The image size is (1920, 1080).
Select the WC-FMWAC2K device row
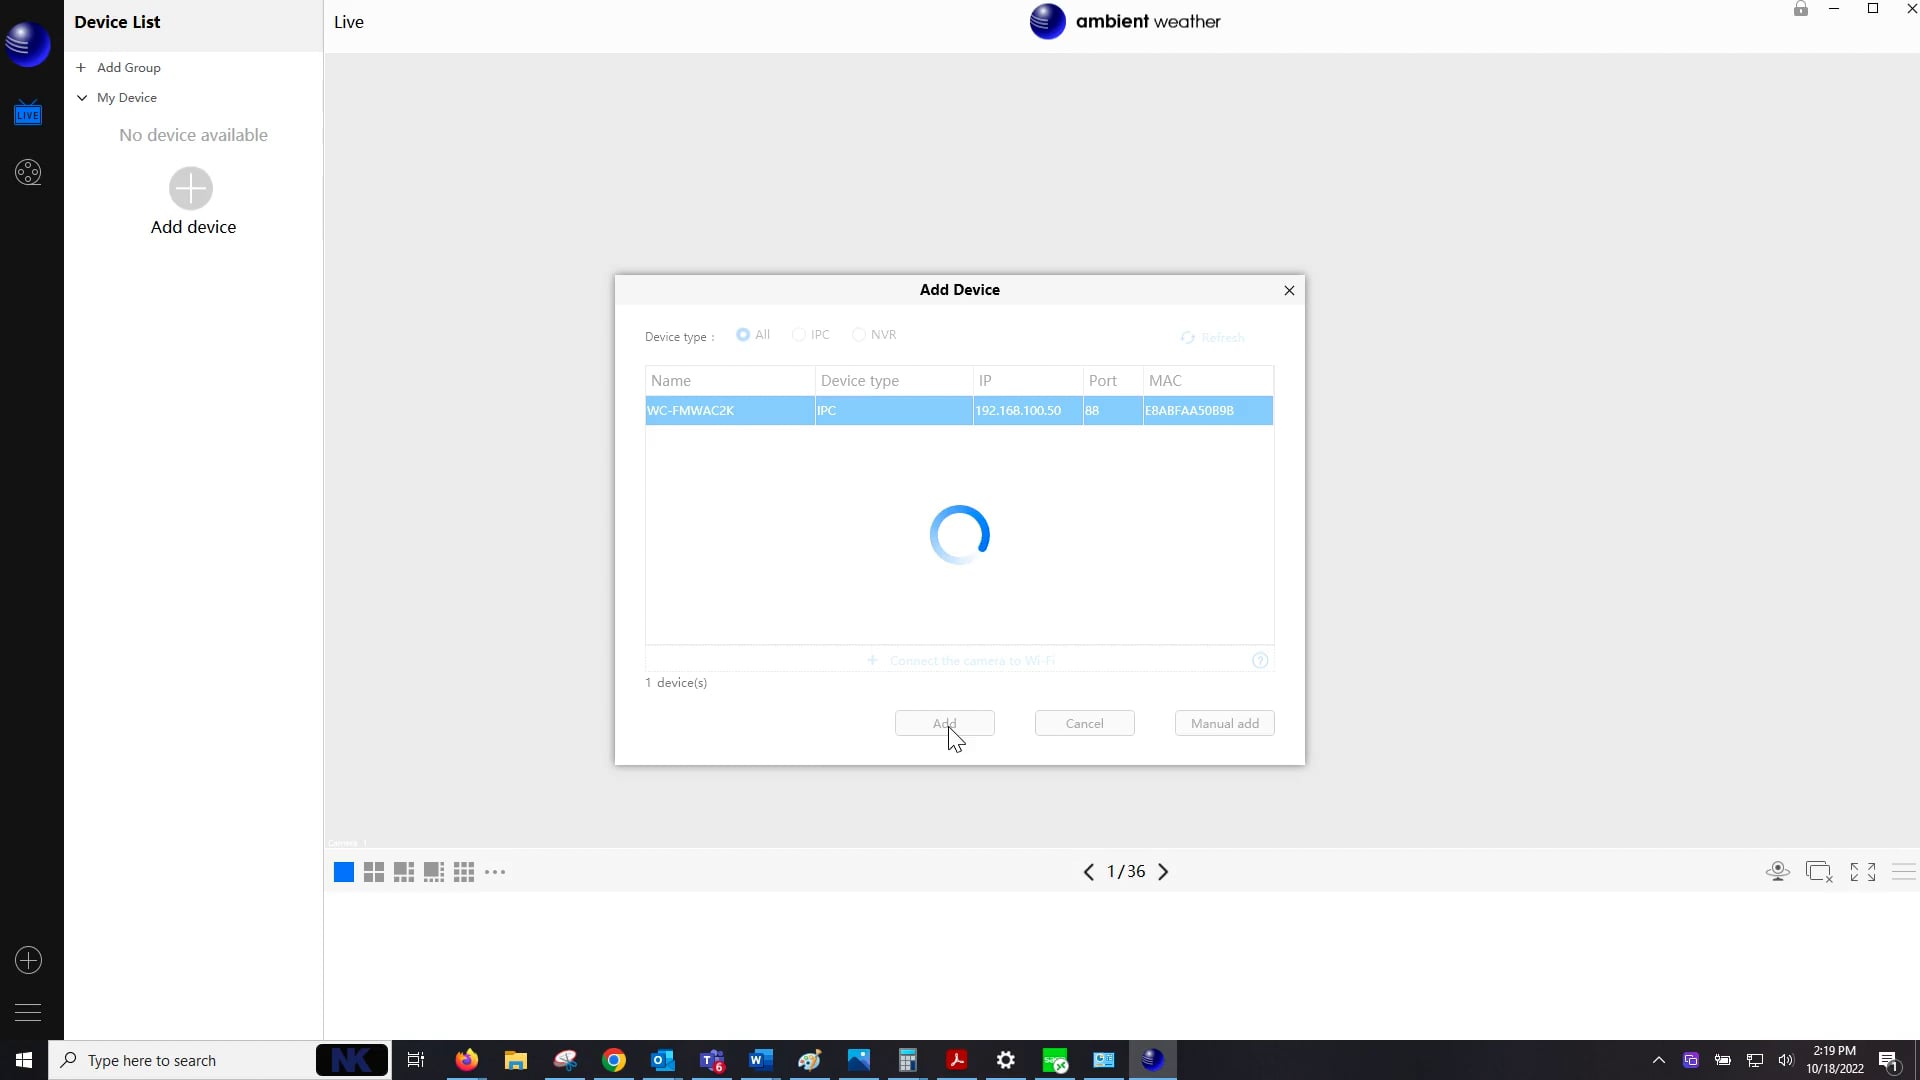click(959, 410)
